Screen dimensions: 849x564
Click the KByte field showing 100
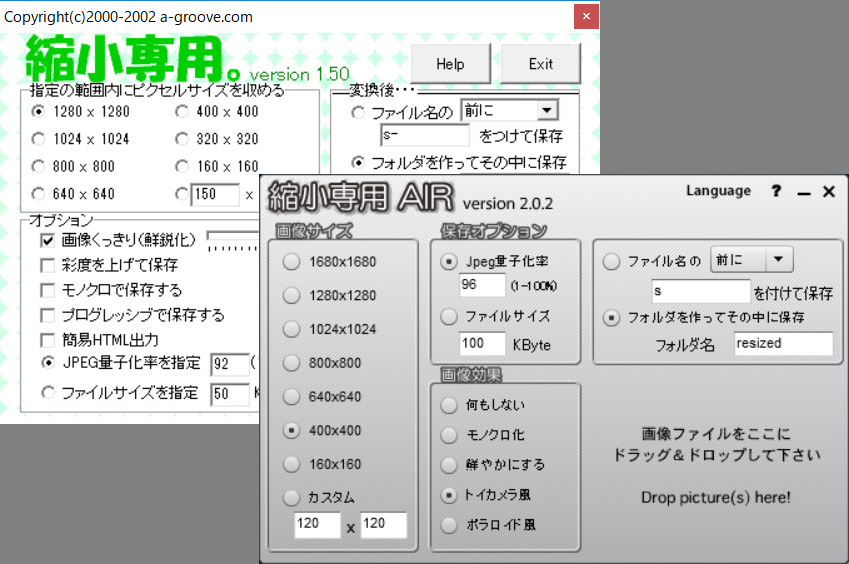point(482,344)
